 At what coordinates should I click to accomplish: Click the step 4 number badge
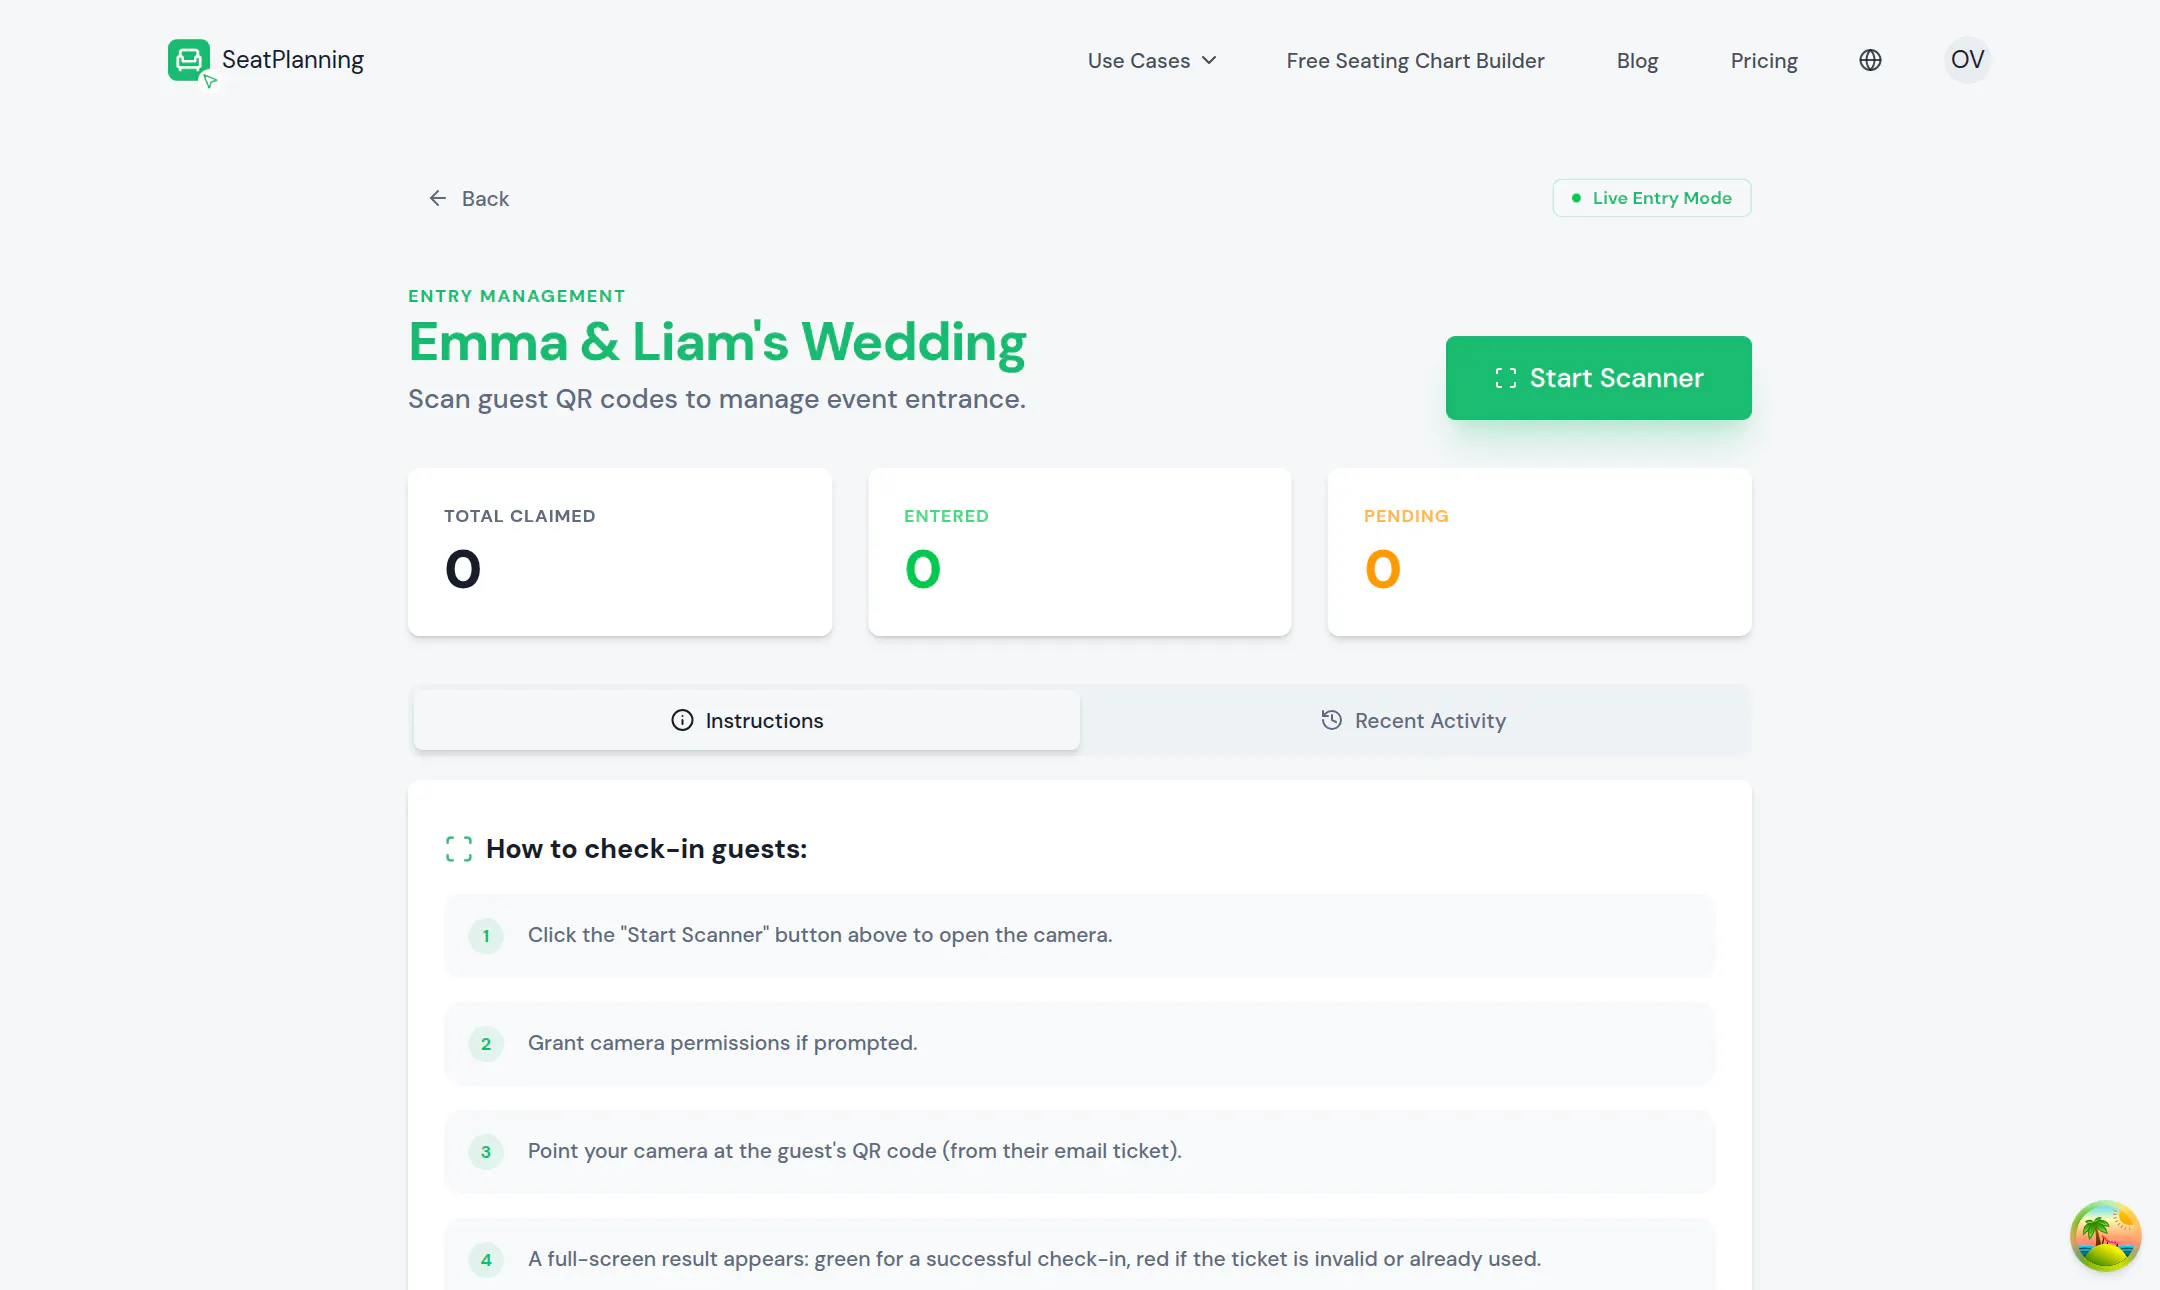[486, 1260]
